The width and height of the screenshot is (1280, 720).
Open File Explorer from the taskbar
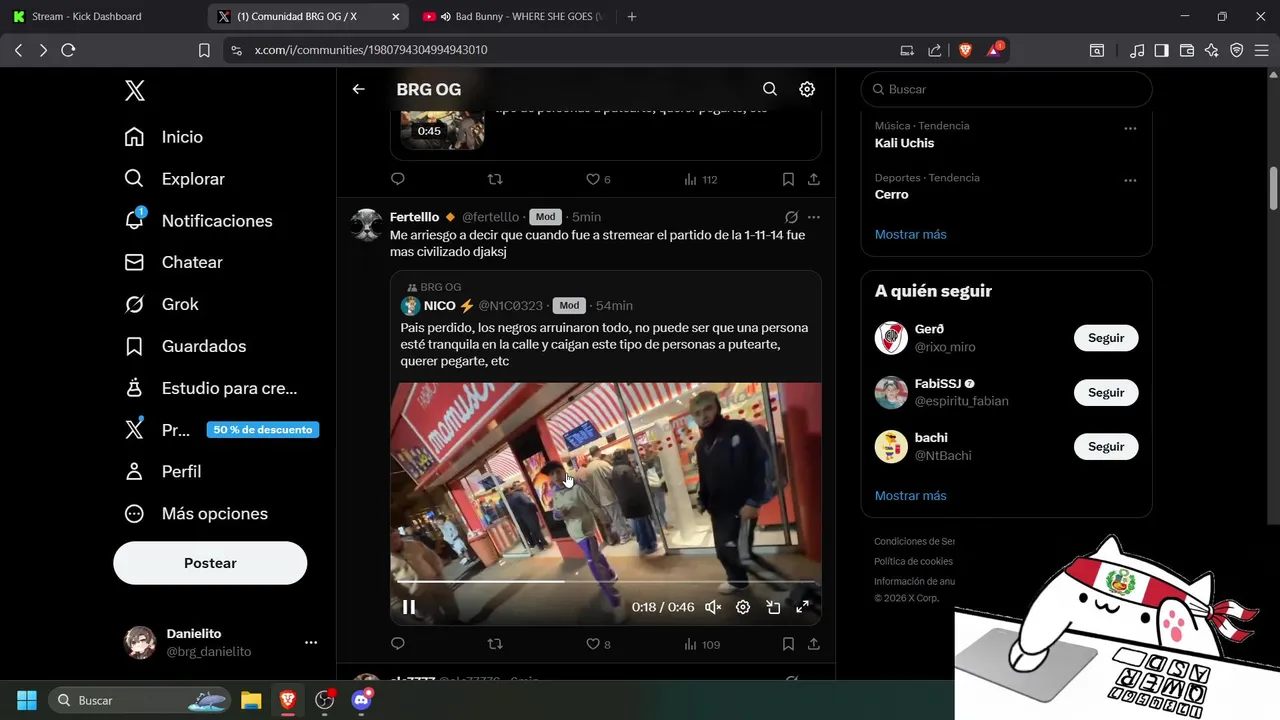click(251, 700)
